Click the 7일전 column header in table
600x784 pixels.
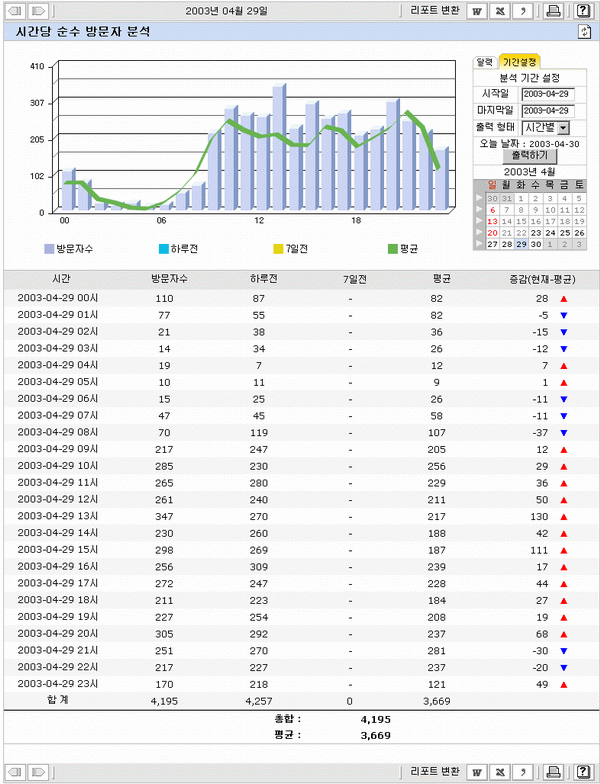[x=355, y=280]
